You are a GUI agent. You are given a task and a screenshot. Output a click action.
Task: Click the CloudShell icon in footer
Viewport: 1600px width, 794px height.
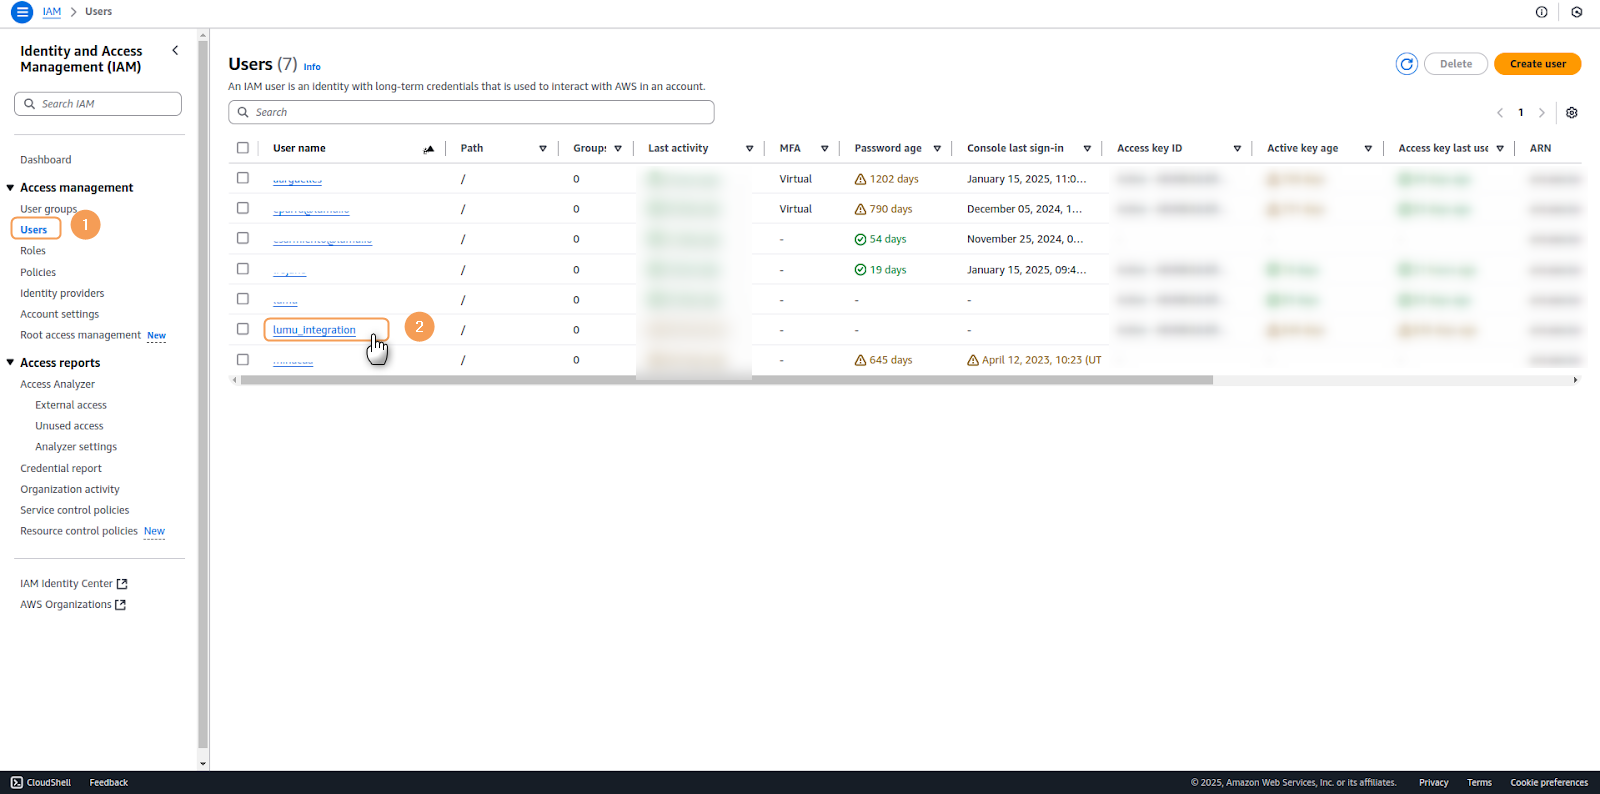click(17, 782)
